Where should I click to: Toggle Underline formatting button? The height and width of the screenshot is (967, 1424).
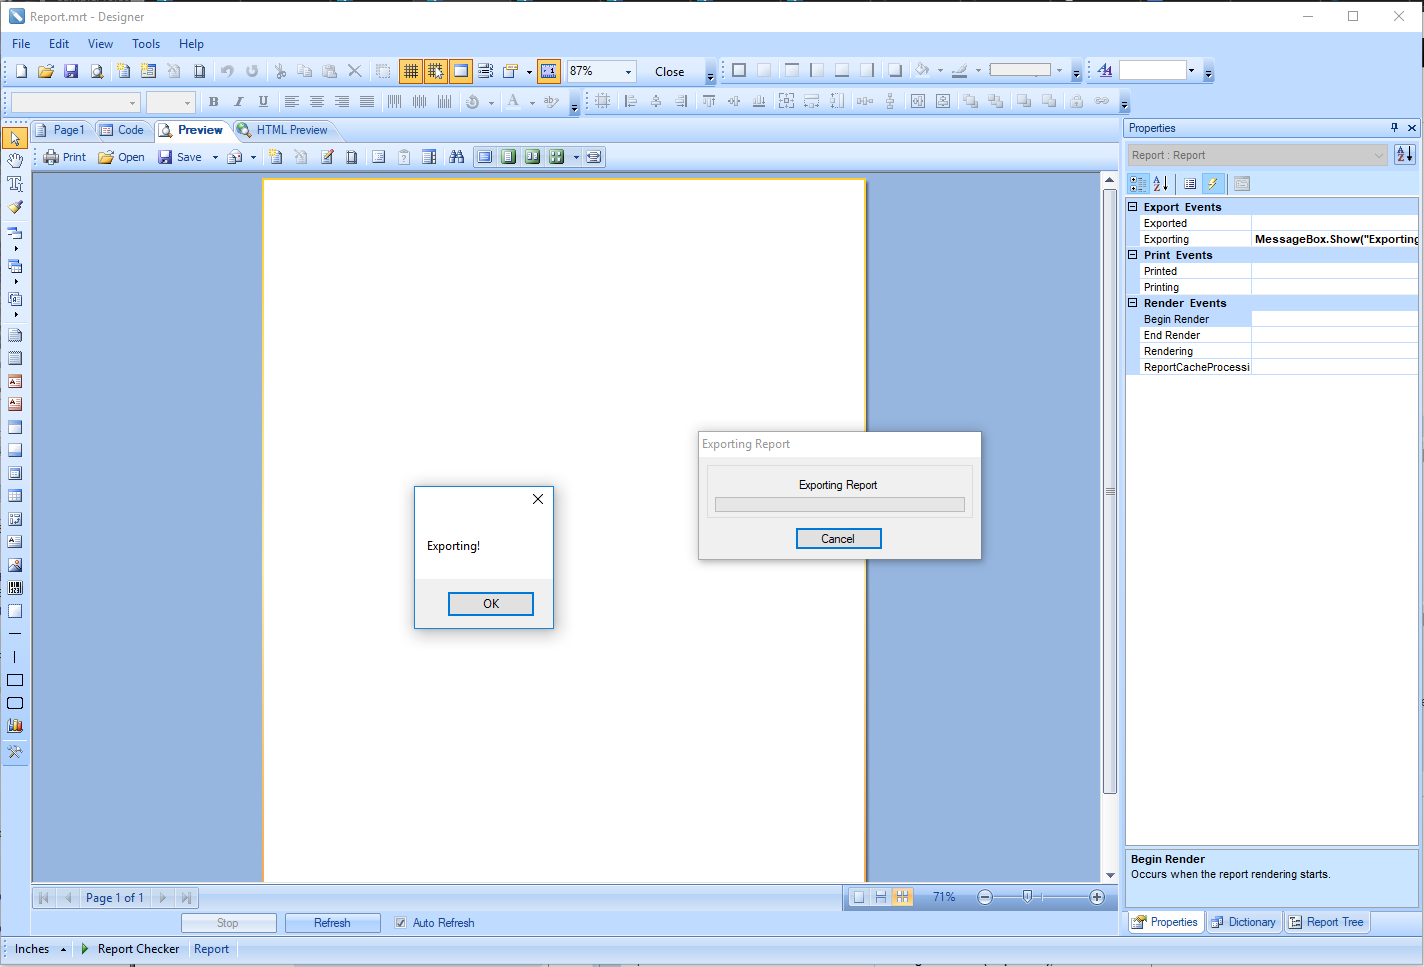[263, 102]
